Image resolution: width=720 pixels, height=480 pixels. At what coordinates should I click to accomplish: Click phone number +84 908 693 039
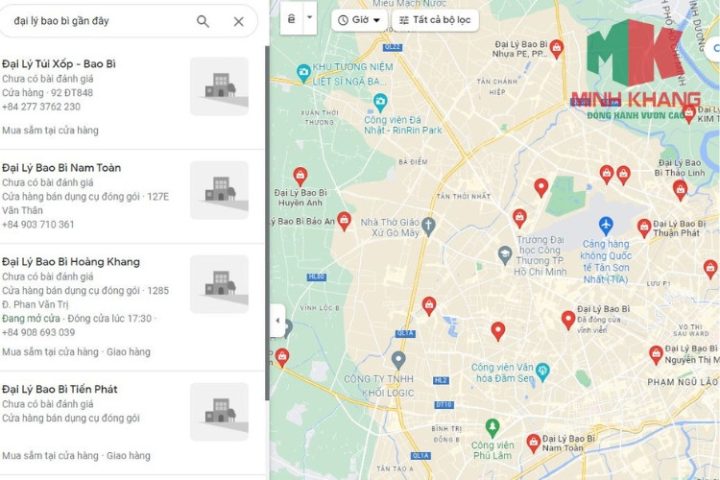point(39,332)
